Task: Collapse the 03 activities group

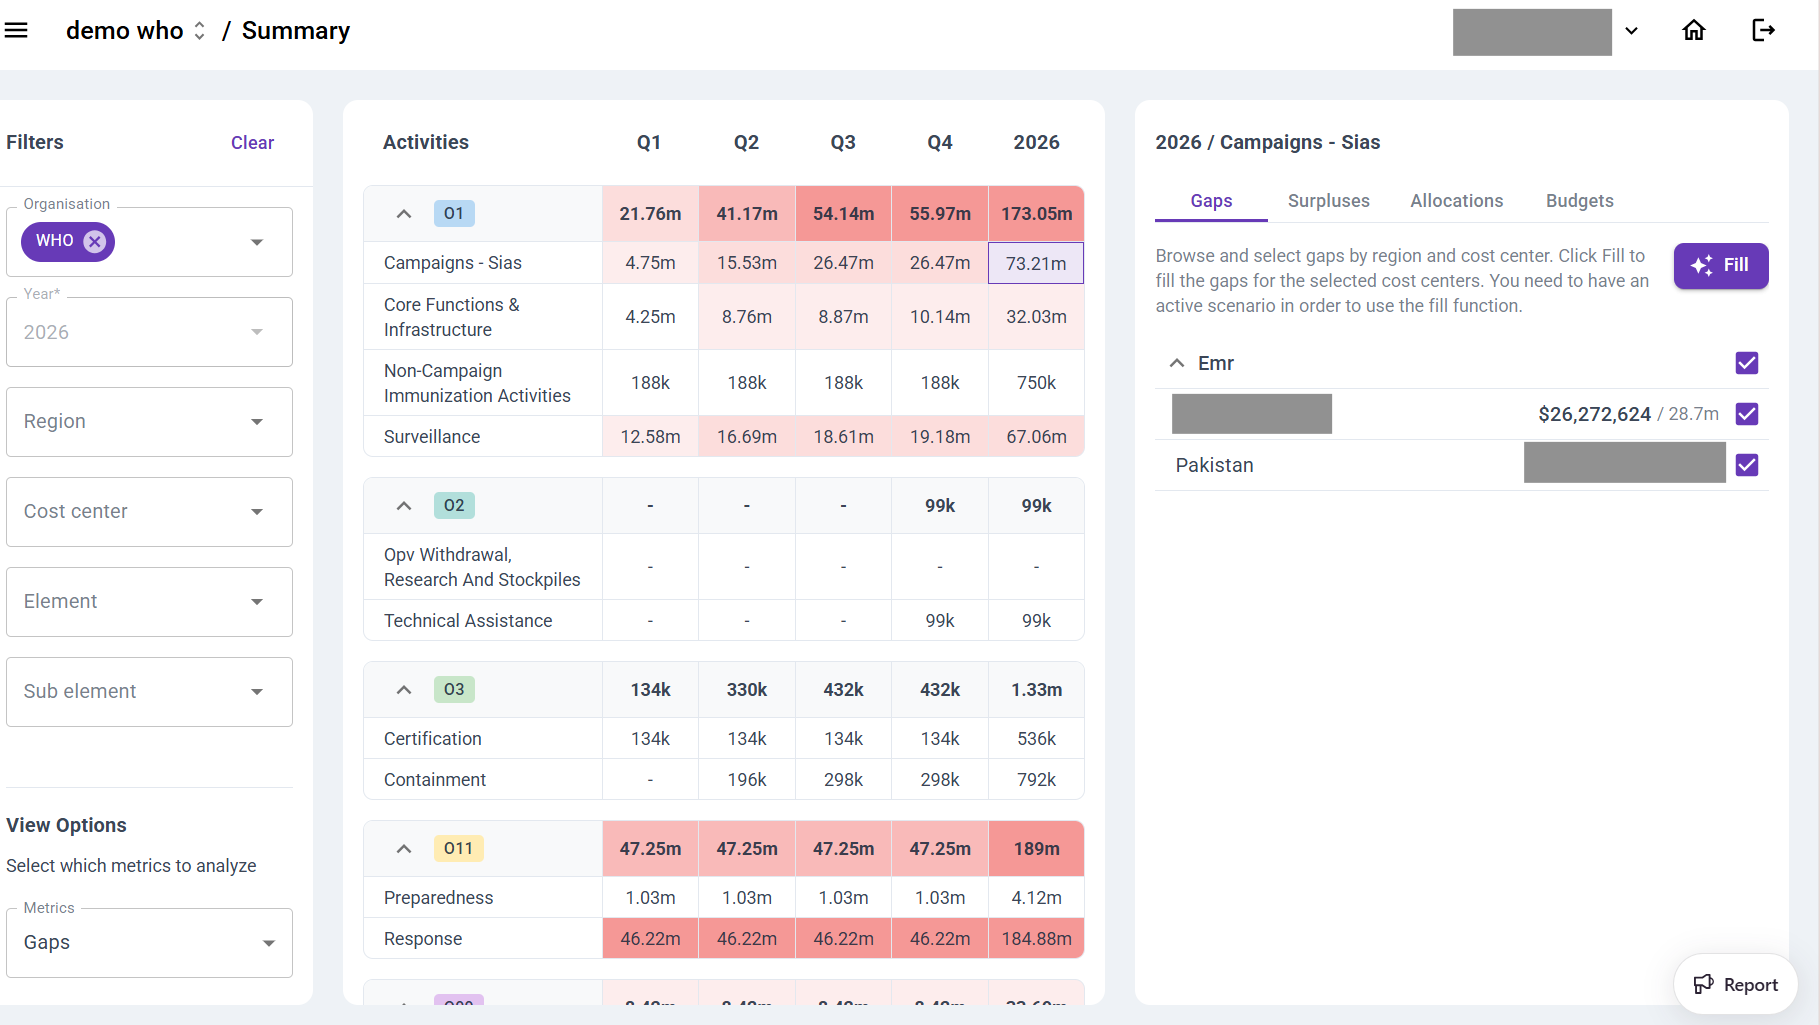Action: pos(404,690)
